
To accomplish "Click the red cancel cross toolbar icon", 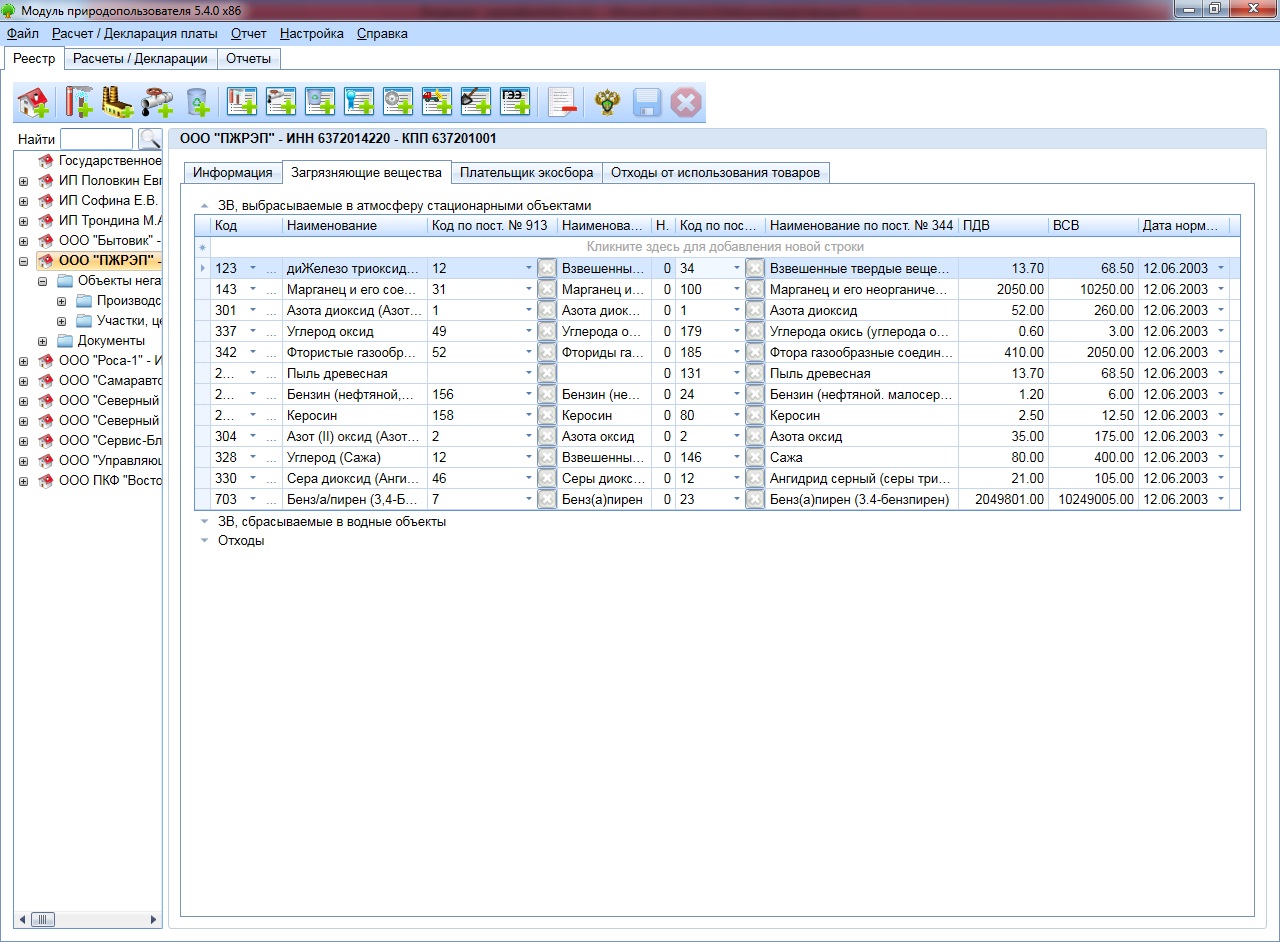I will [686, 102].
